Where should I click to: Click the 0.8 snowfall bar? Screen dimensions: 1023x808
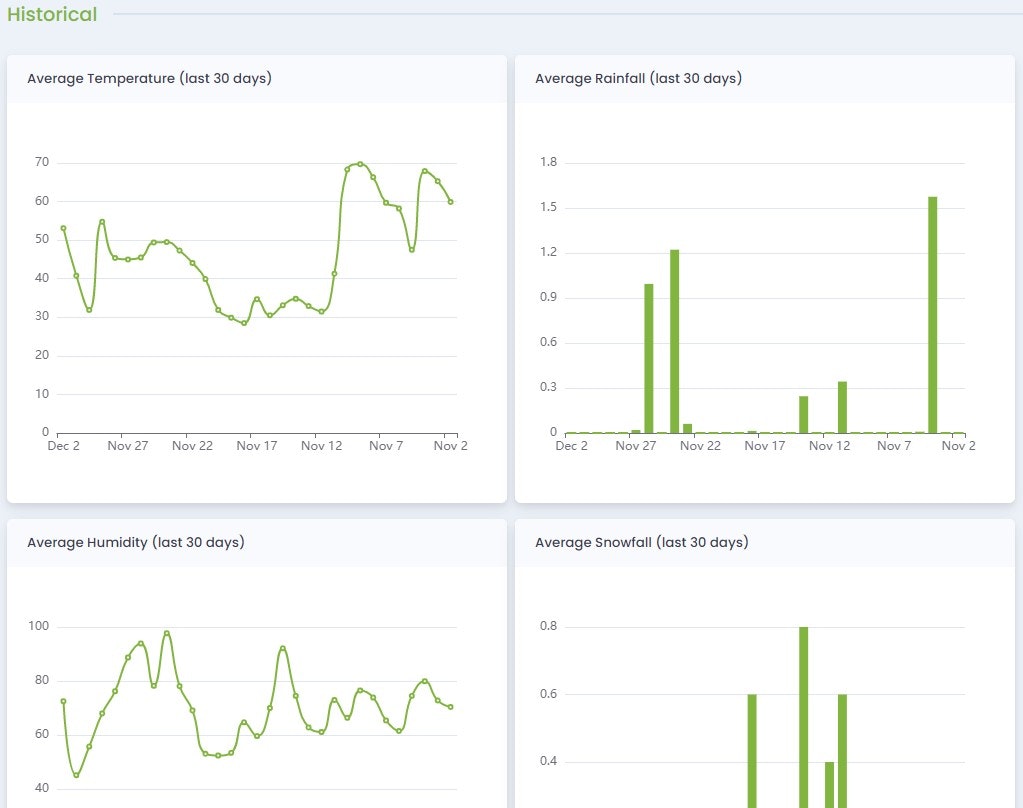803,717
